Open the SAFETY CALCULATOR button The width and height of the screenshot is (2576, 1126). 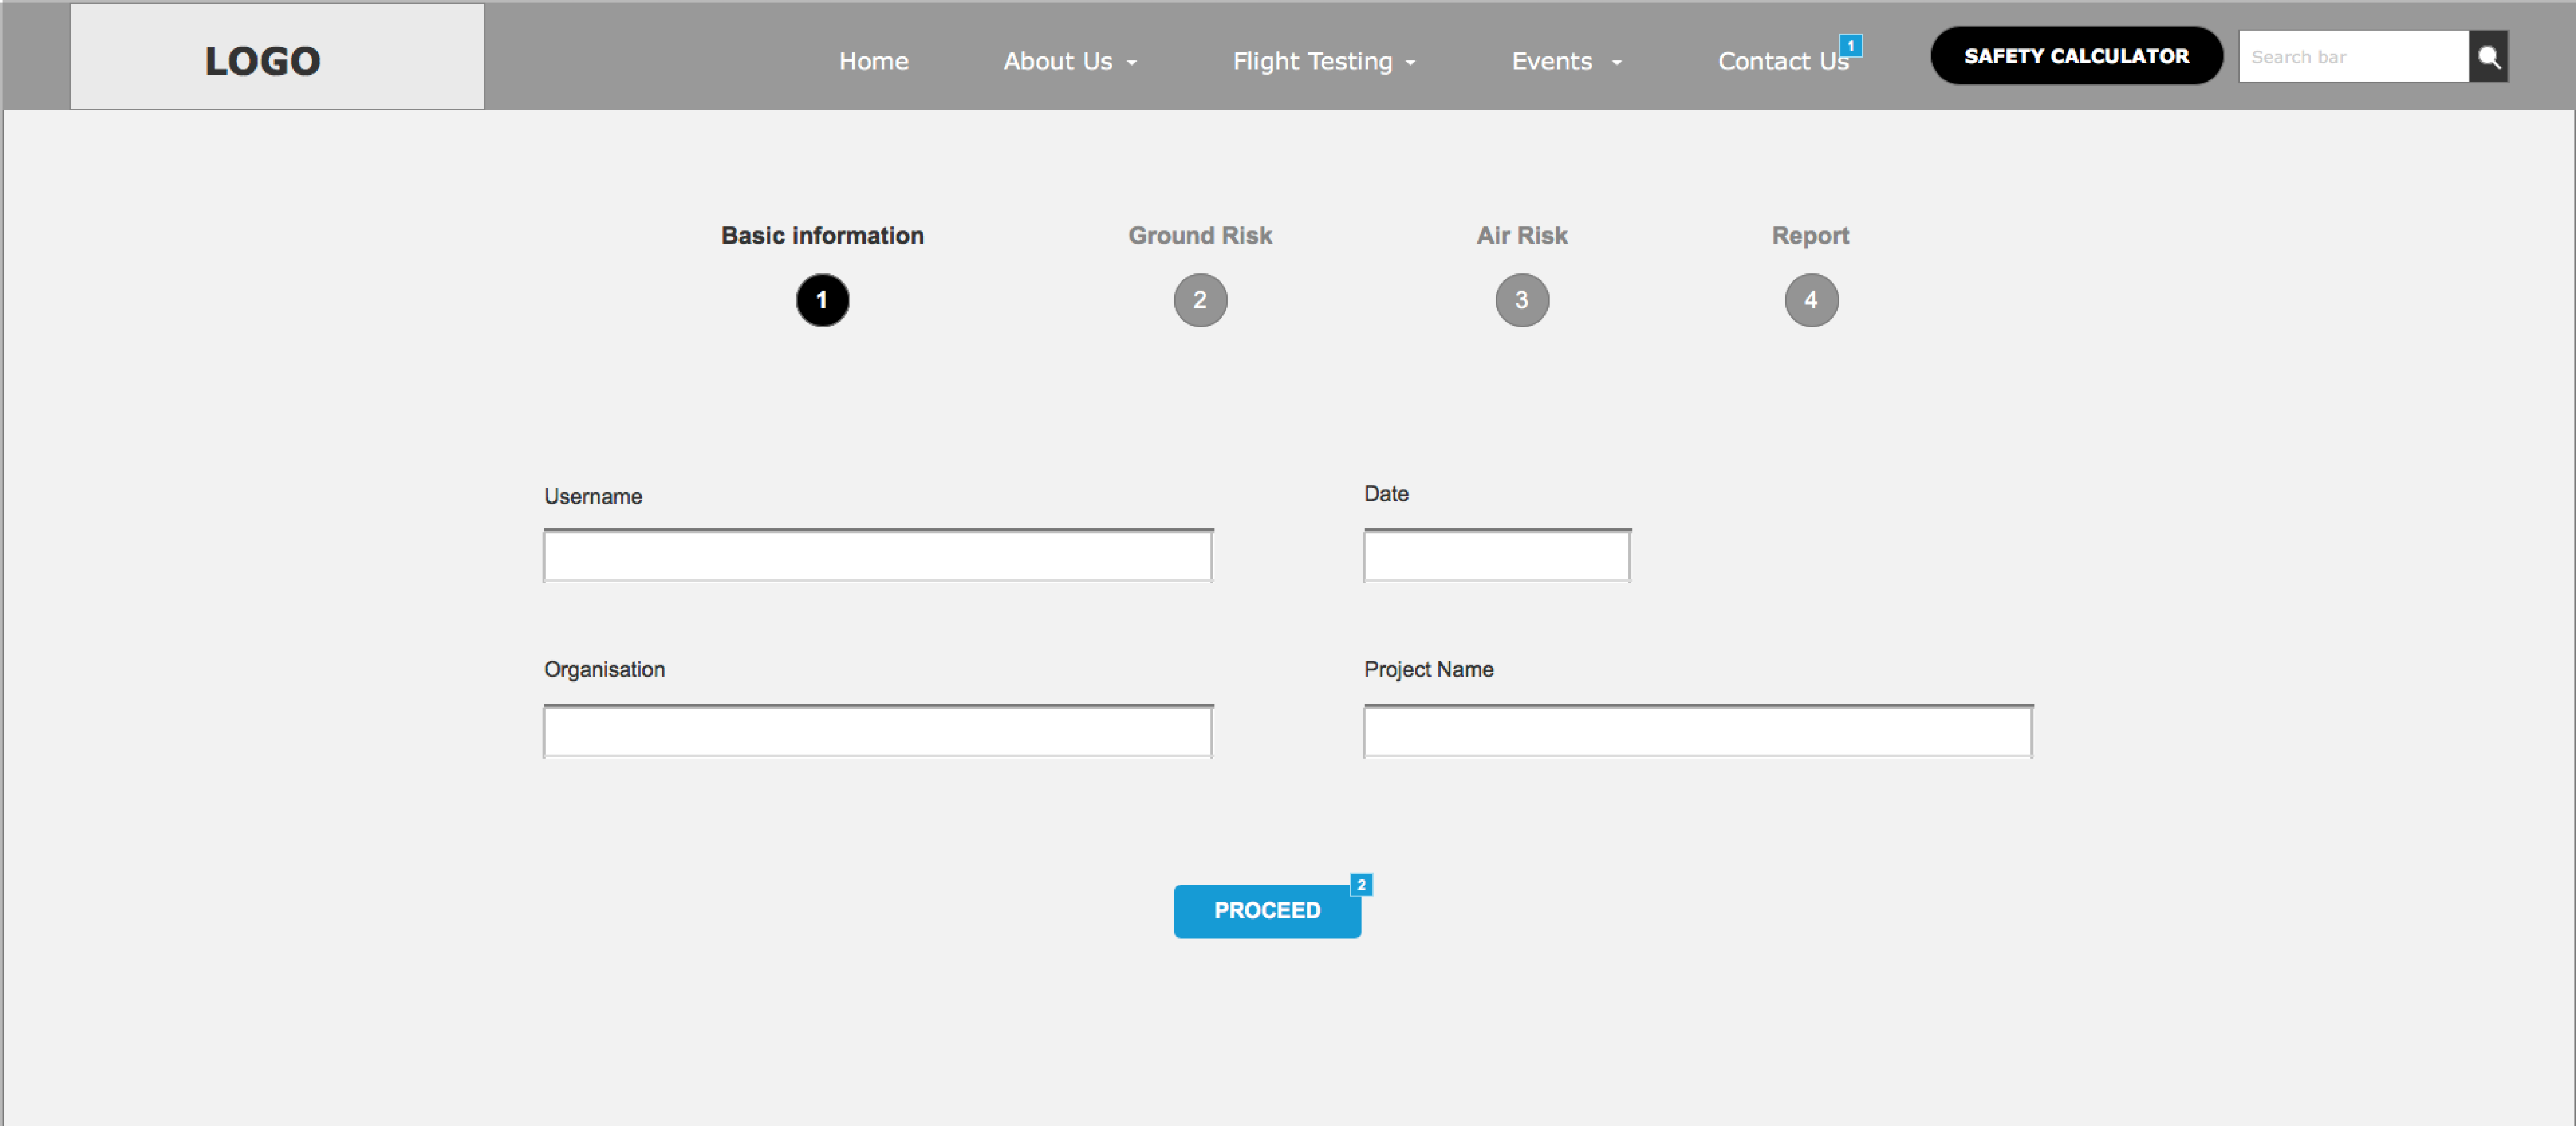(2075, 56)
